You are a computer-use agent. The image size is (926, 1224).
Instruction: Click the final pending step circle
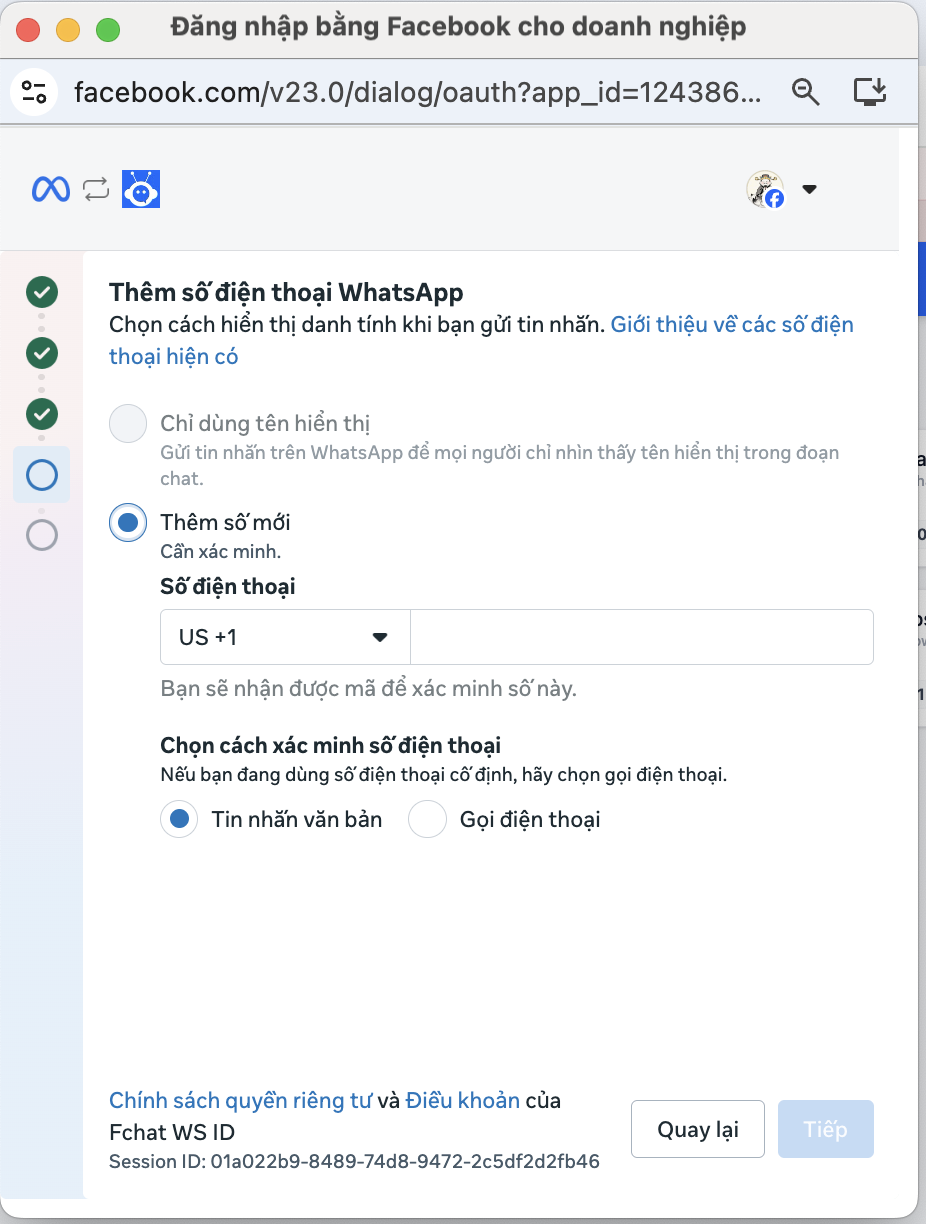pos(42,535)
